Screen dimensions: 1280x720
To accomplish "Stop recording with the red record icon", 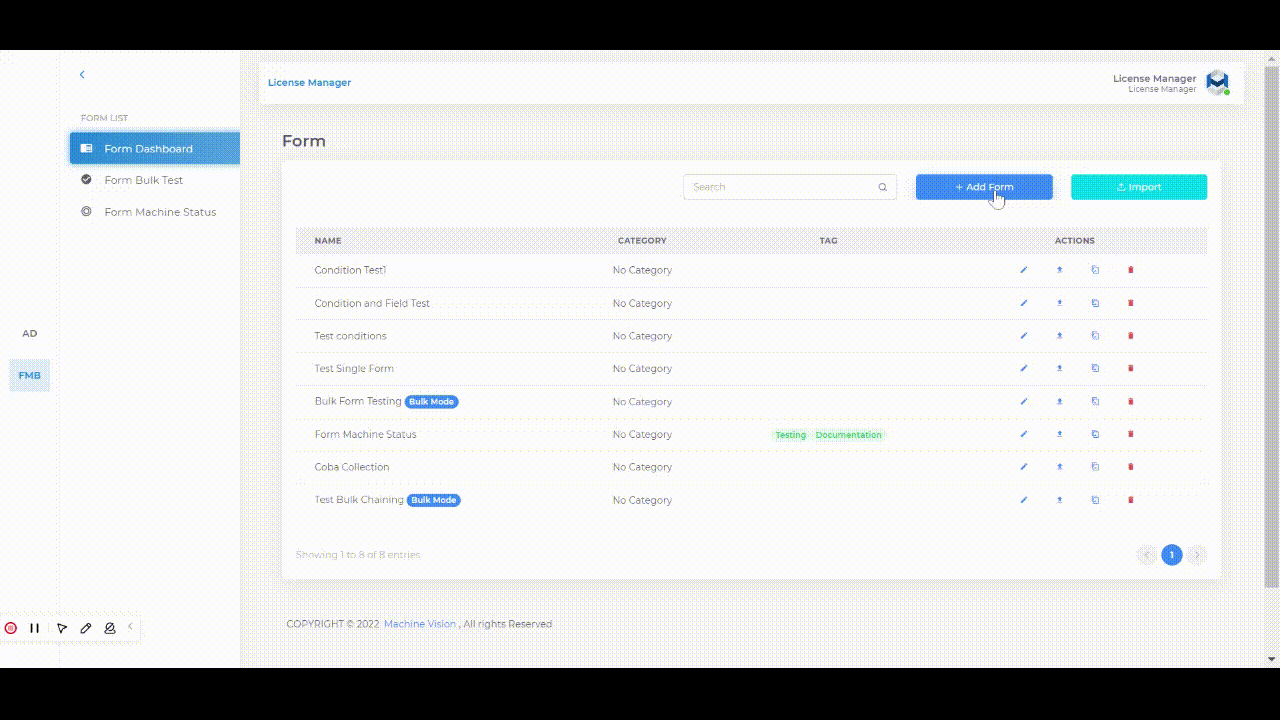I will tap(11, 627).
